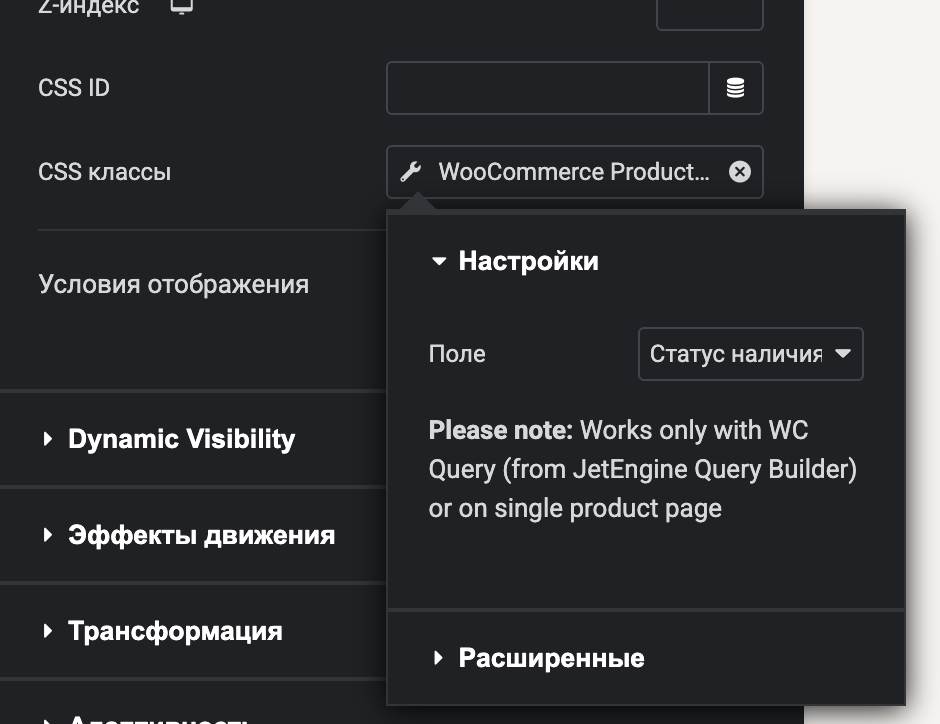
Task: Remove WooCommerce Product dynamic tag with X icon
Action: click(740, 172)
